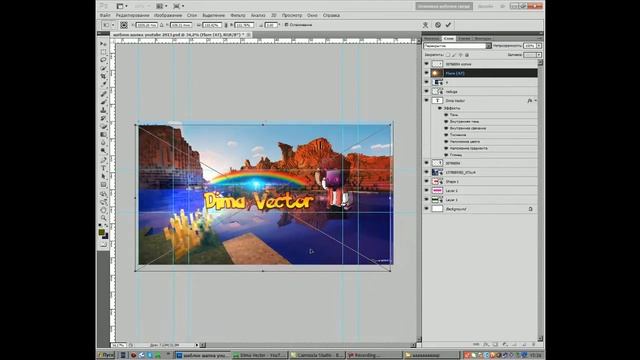Viewport: 640px width, 360px height.
Task: Open the Windows Пуск start button
Action: click(x=106, y=355)
